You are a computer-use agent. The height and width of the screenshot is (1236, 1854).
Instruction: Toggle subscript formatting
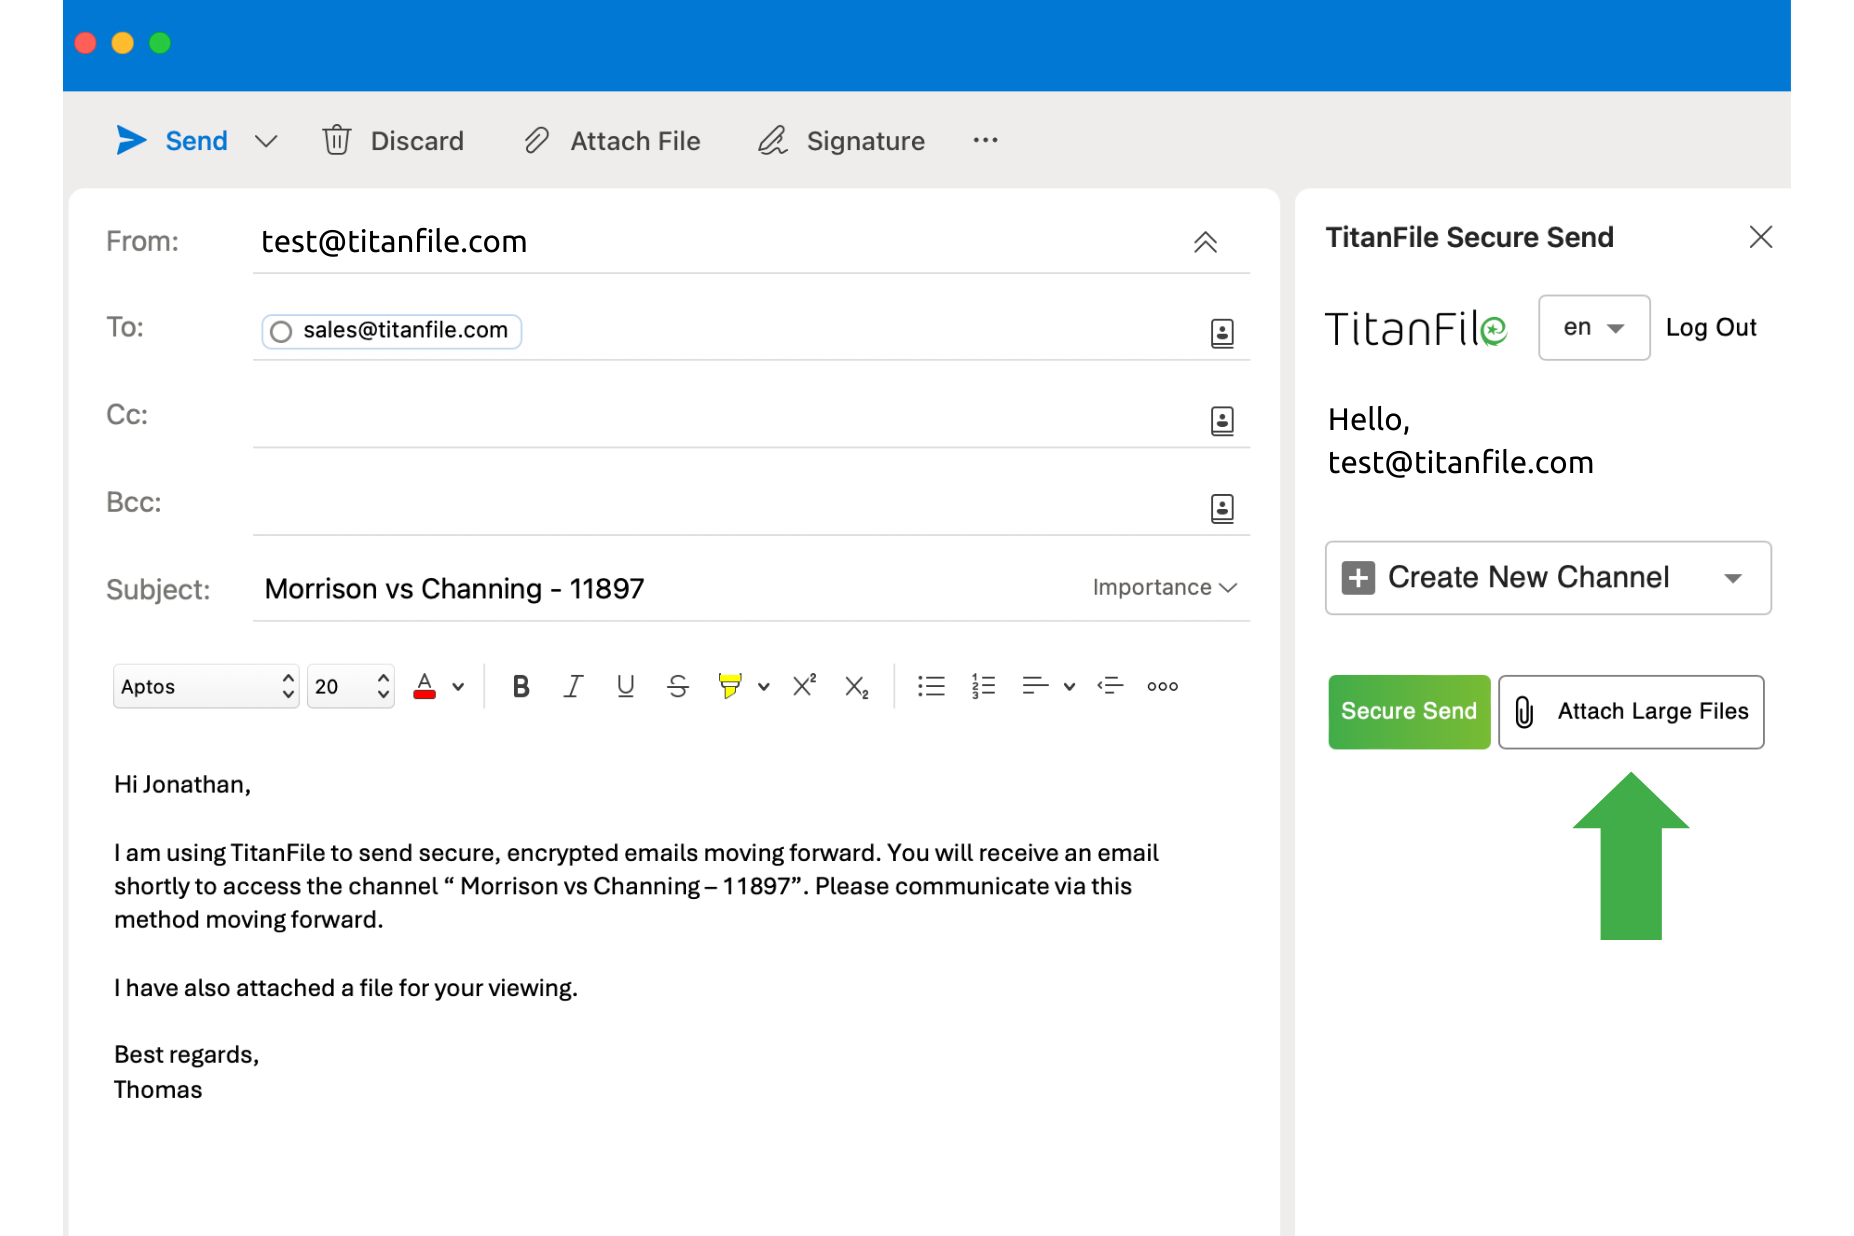[857, 687]
